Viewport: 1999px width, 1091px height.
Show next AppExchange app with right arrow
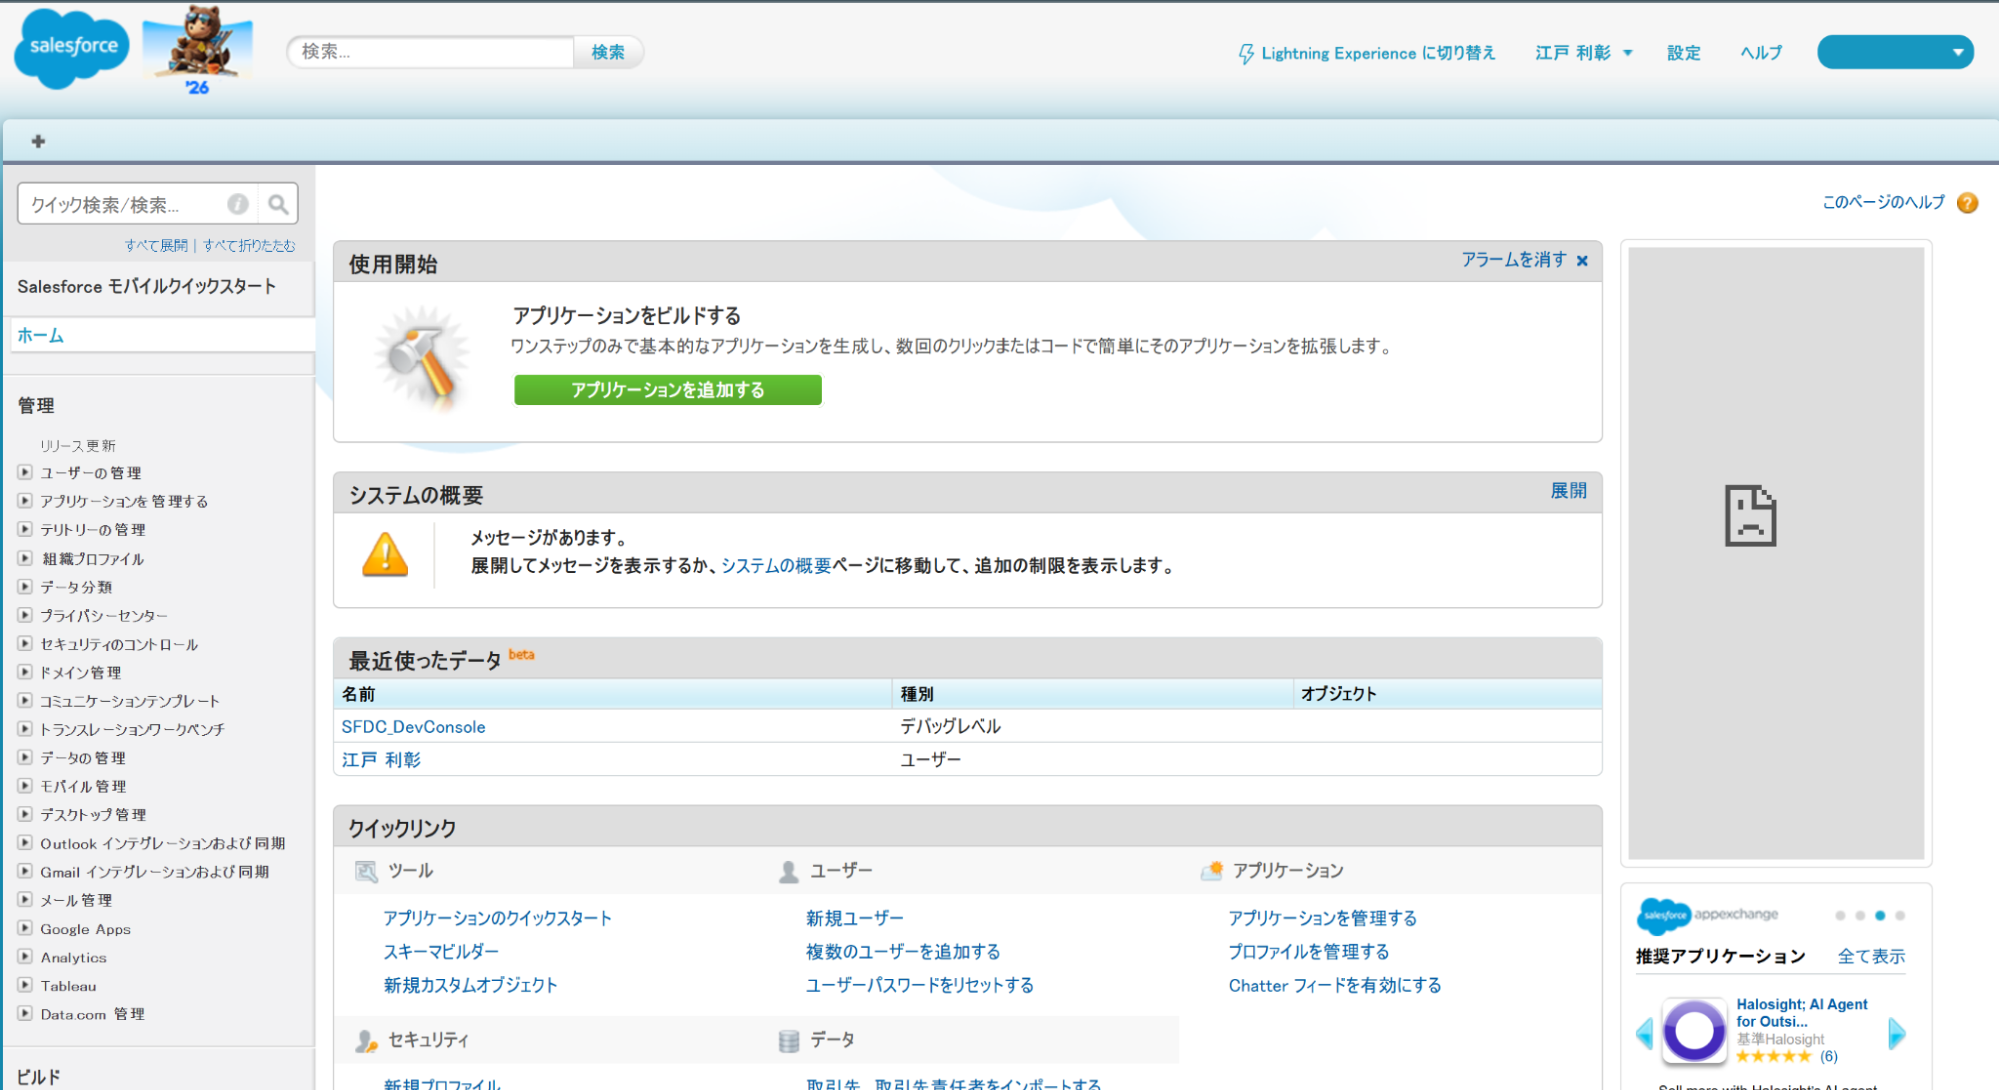click(1896, 1033)
